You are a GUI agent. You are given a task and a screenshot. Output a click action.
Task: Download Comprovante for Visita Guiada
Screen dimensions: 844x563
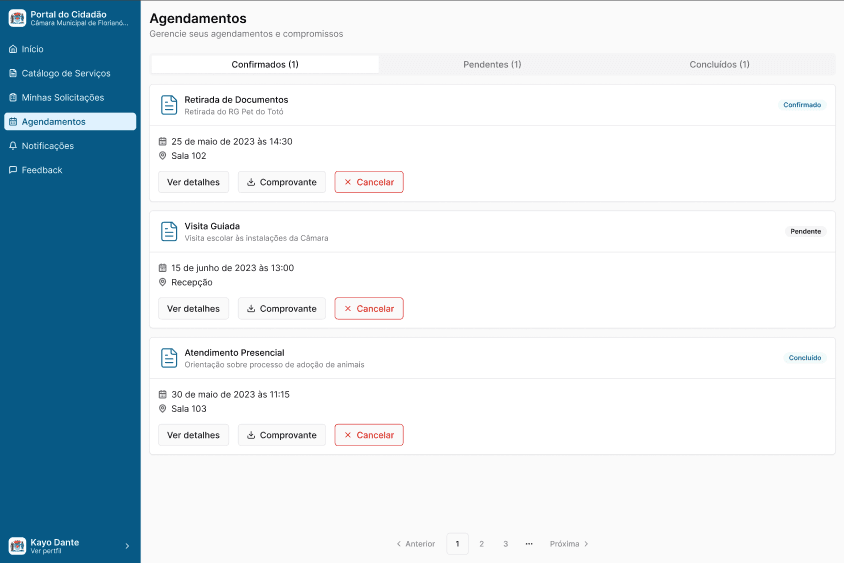tap(282, 308)
